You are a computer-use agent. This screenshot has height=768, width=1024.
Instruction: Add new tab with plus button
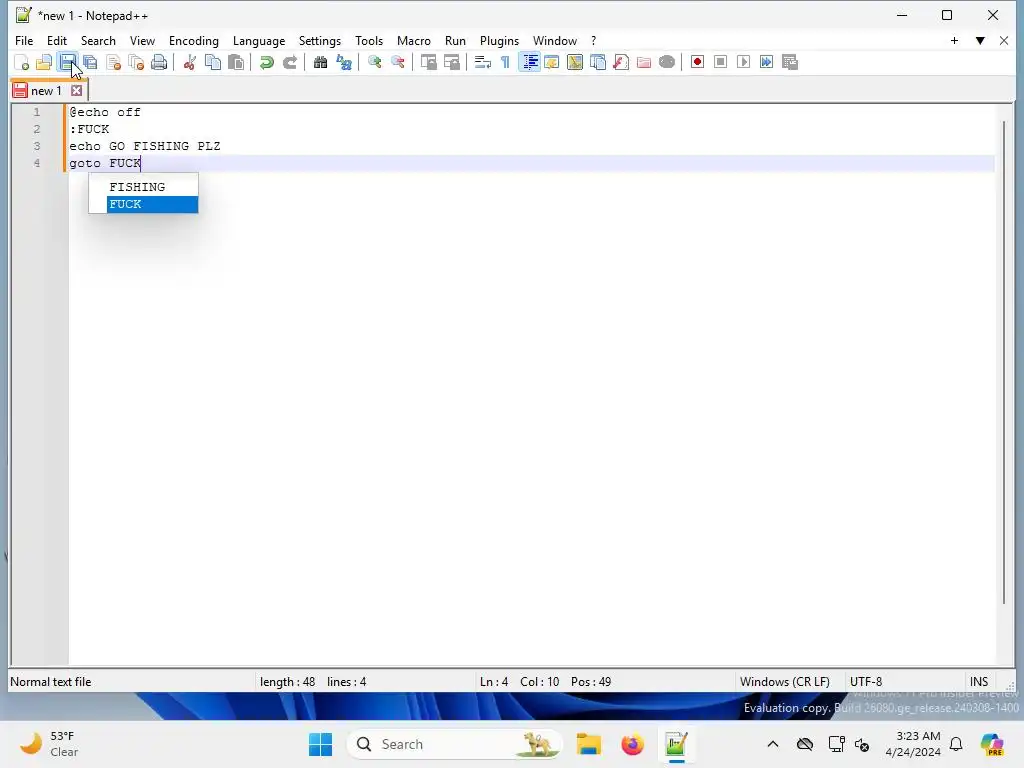point(954,40)
